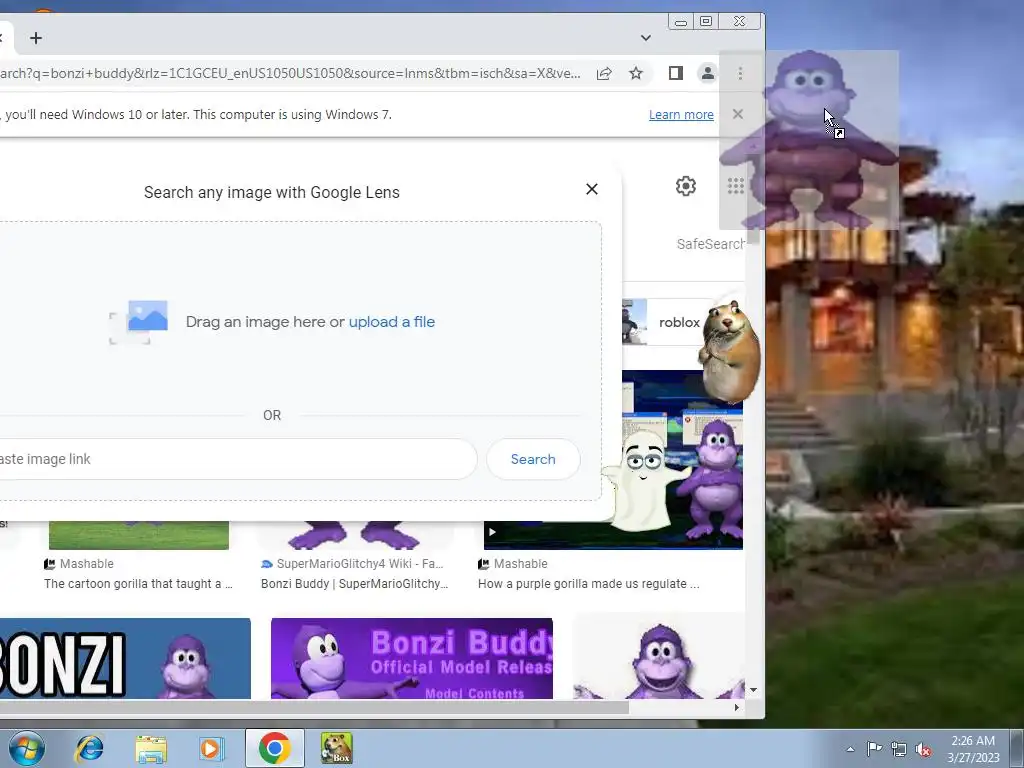Launch Windows Media Player from taskbar
This screenshot has height=768, width=1024.
point(211,748)
